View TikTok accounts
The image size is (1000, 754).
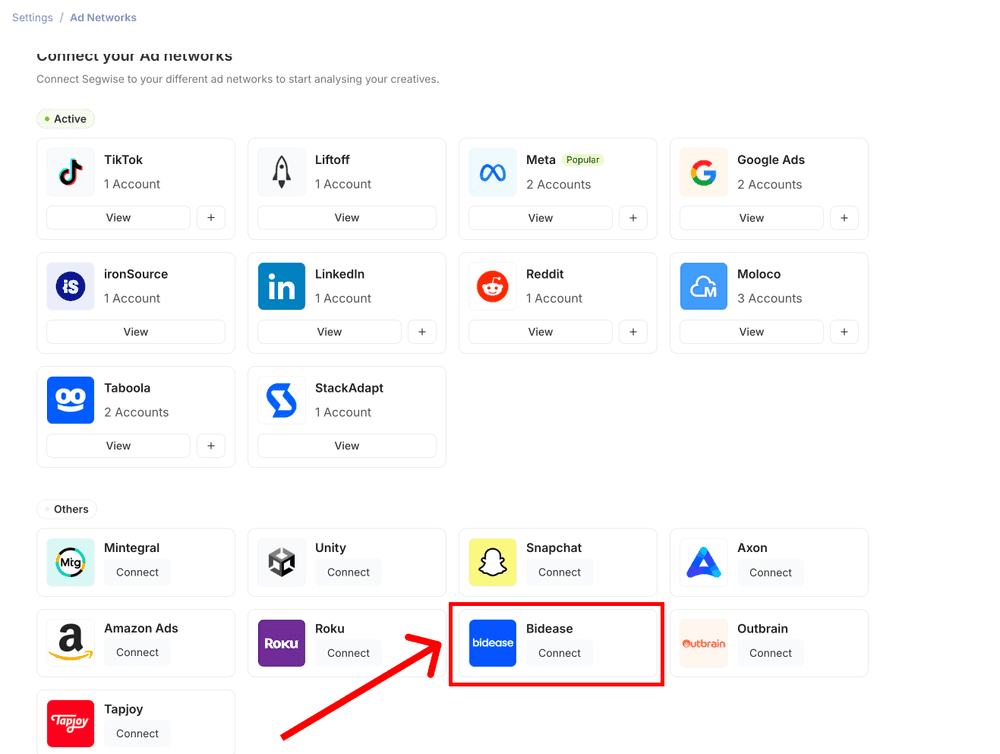pos(119,218)
